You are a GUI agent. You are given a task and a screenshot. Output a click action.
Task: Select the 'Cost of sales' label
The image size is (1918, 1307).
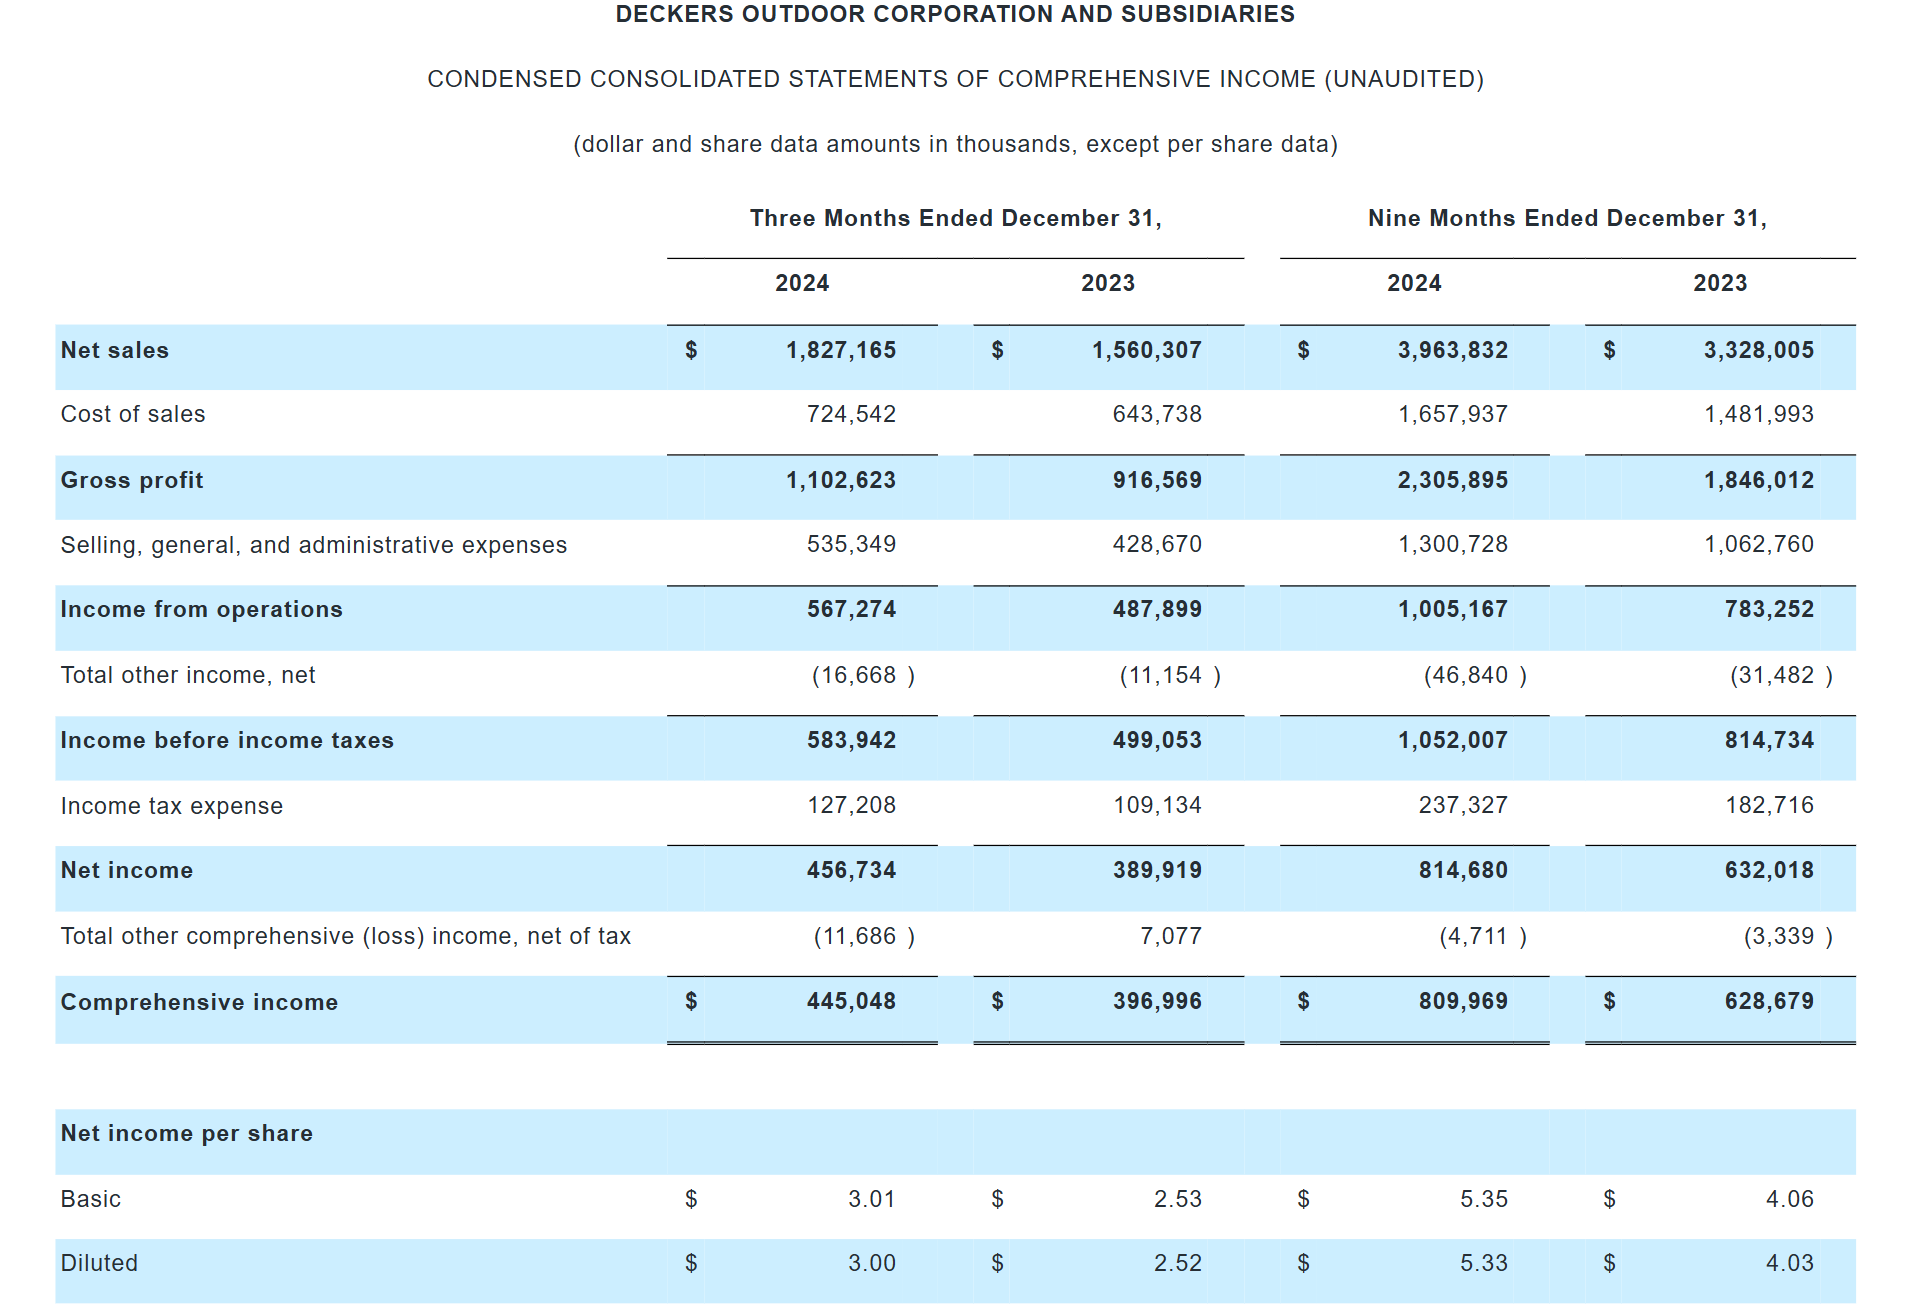click(133, 414)
